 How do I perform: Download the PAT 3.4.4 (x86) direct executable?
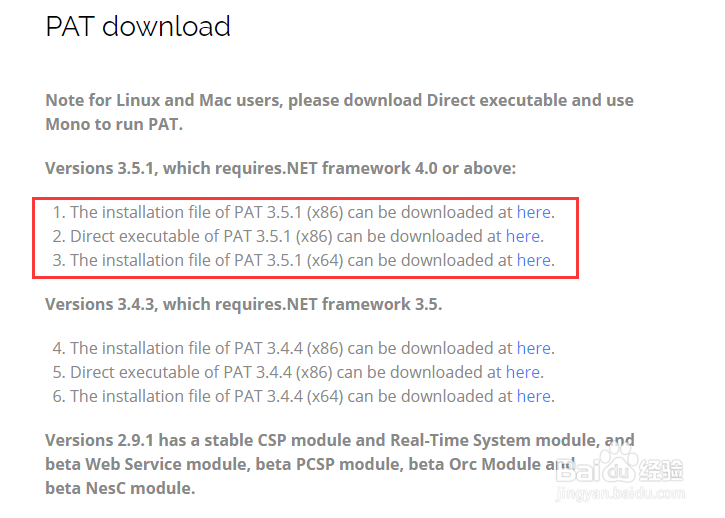(x=522, y=372)
